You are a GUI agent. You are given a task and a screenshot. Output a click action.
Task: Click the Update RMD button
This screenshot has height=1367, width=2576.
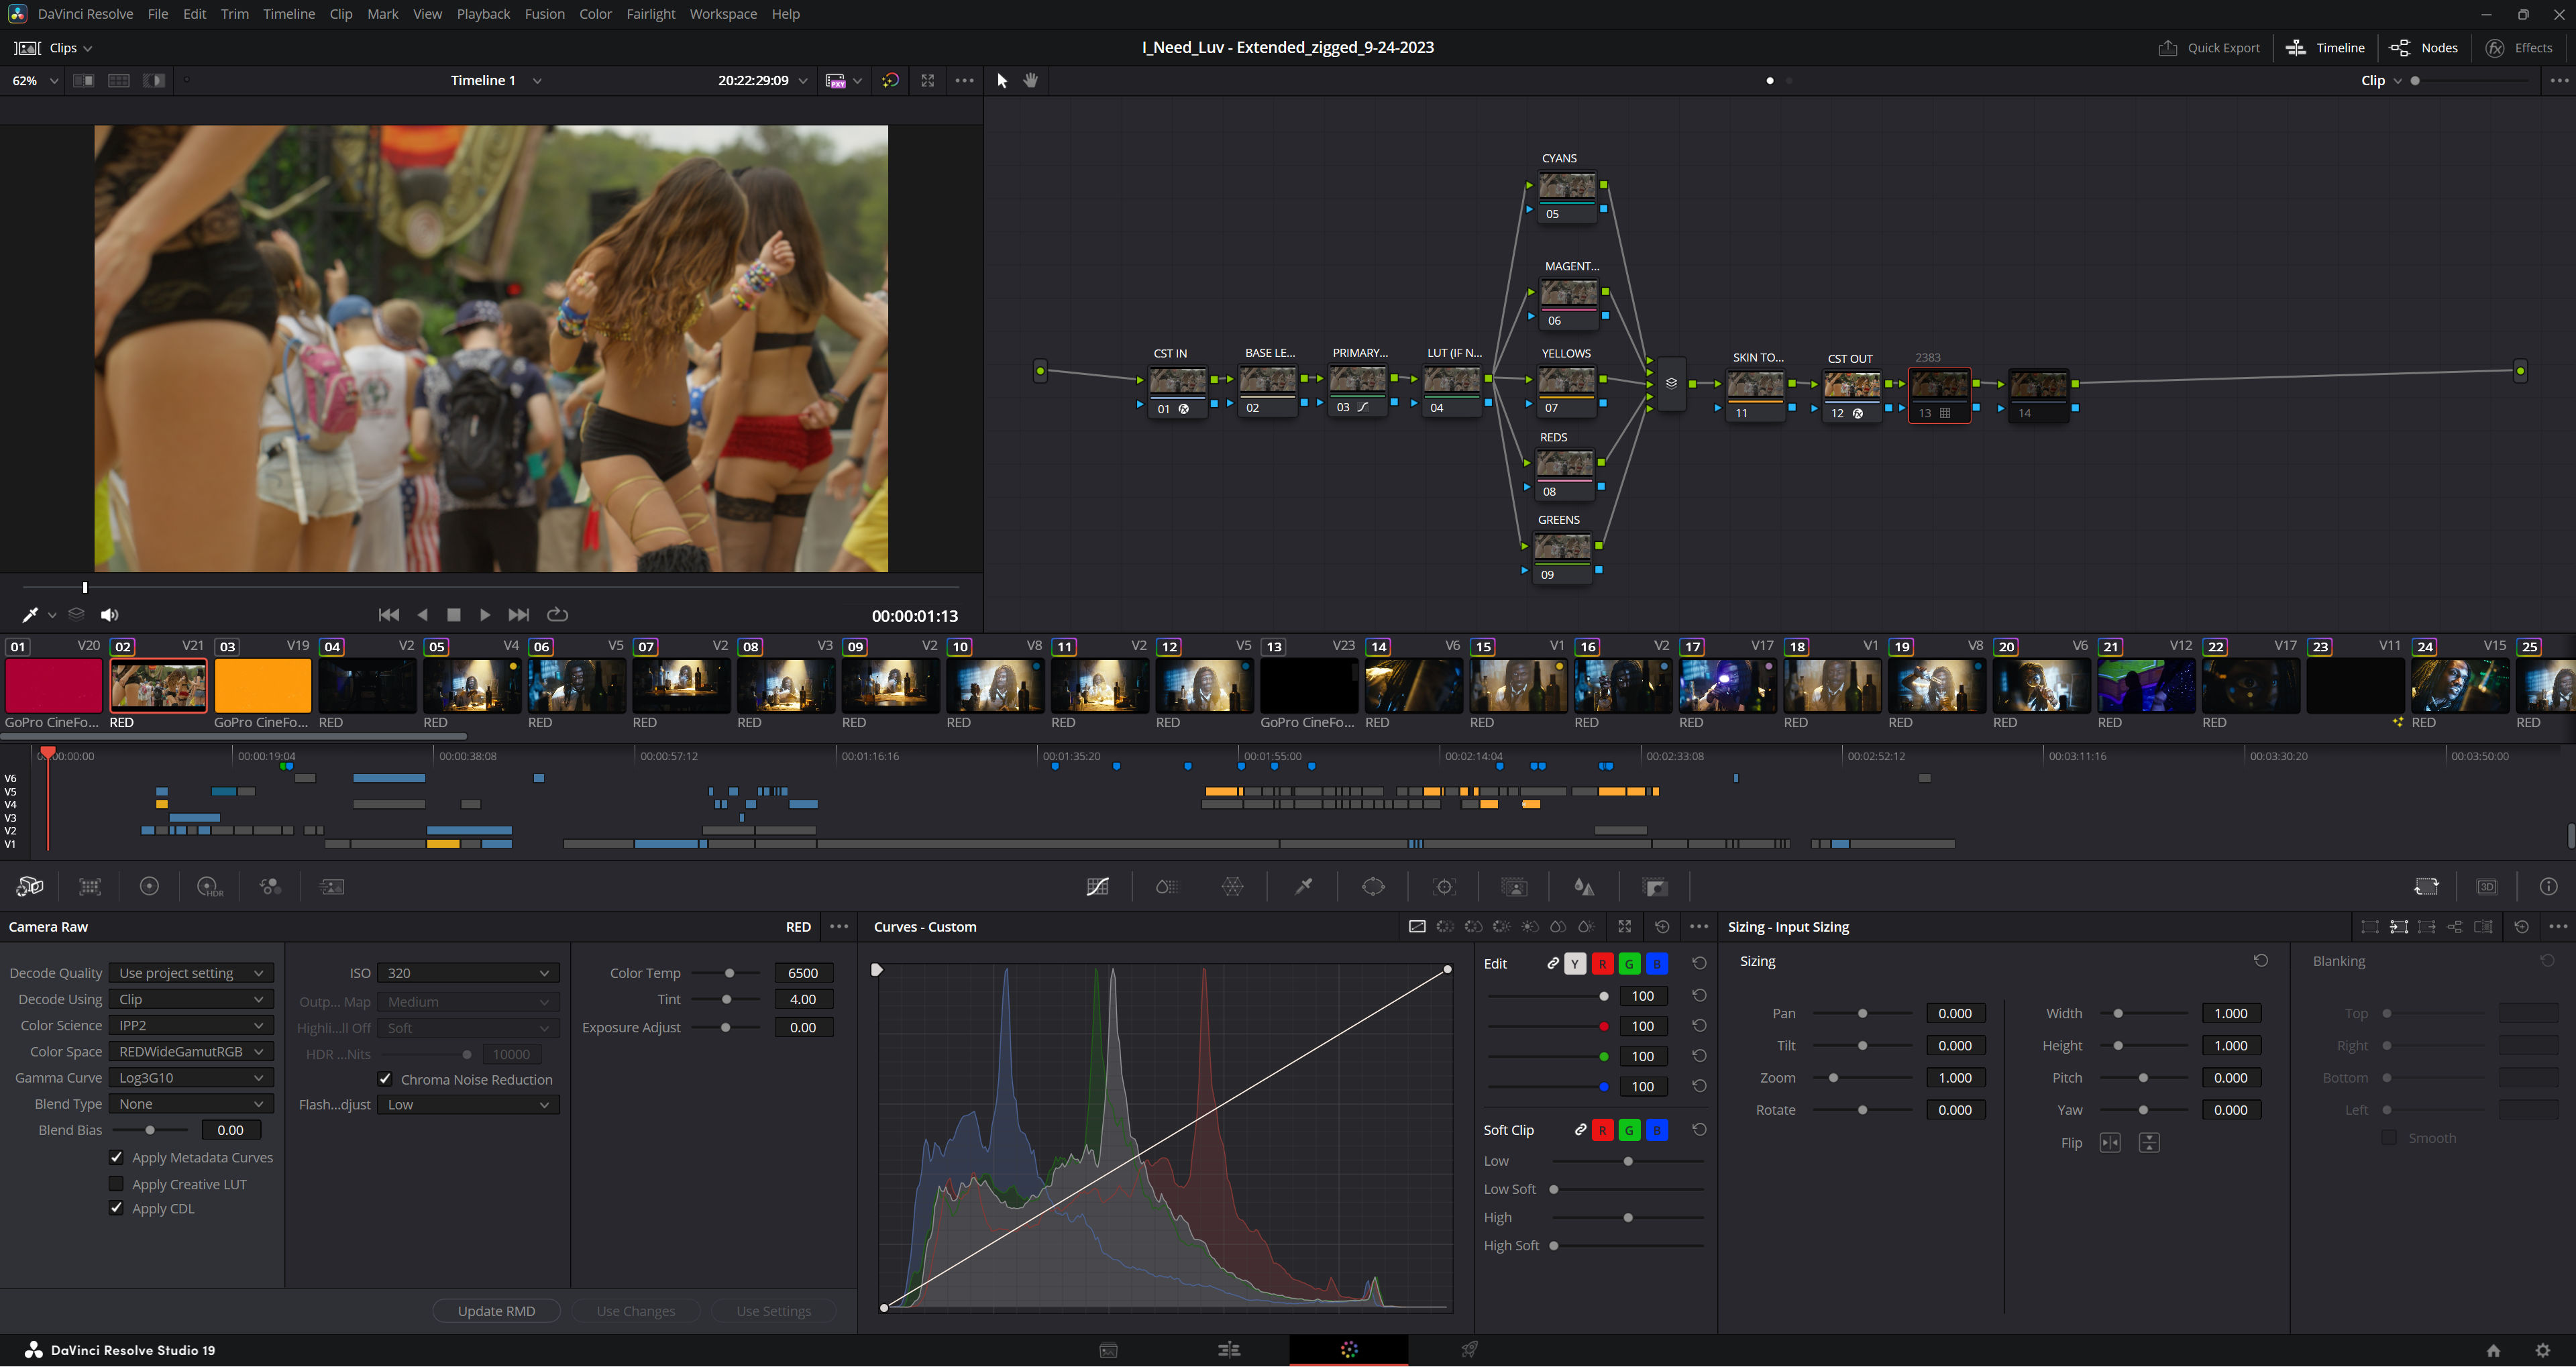pyautogui.click(x=496, y=1311)
